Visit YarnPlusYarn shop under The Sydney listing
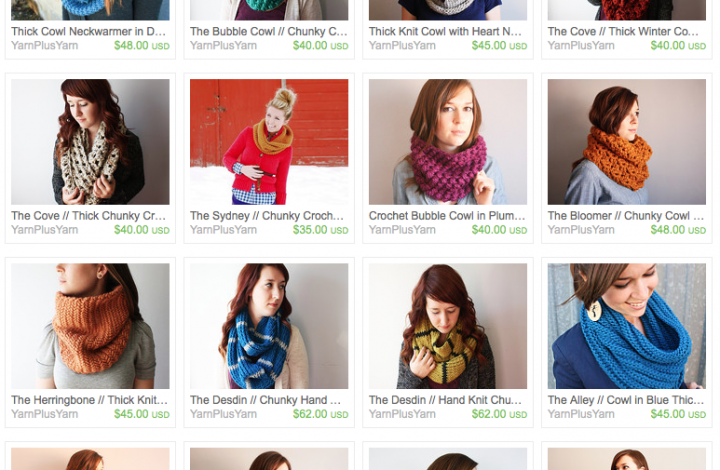720x470 pixels. (x=223, y=229)
